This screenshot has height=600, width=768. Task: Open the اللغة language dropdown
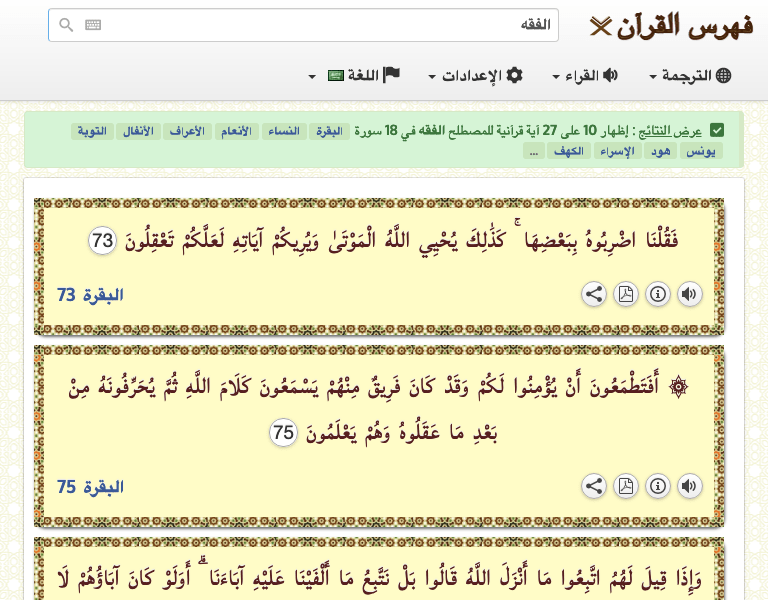tap(355, 75)
